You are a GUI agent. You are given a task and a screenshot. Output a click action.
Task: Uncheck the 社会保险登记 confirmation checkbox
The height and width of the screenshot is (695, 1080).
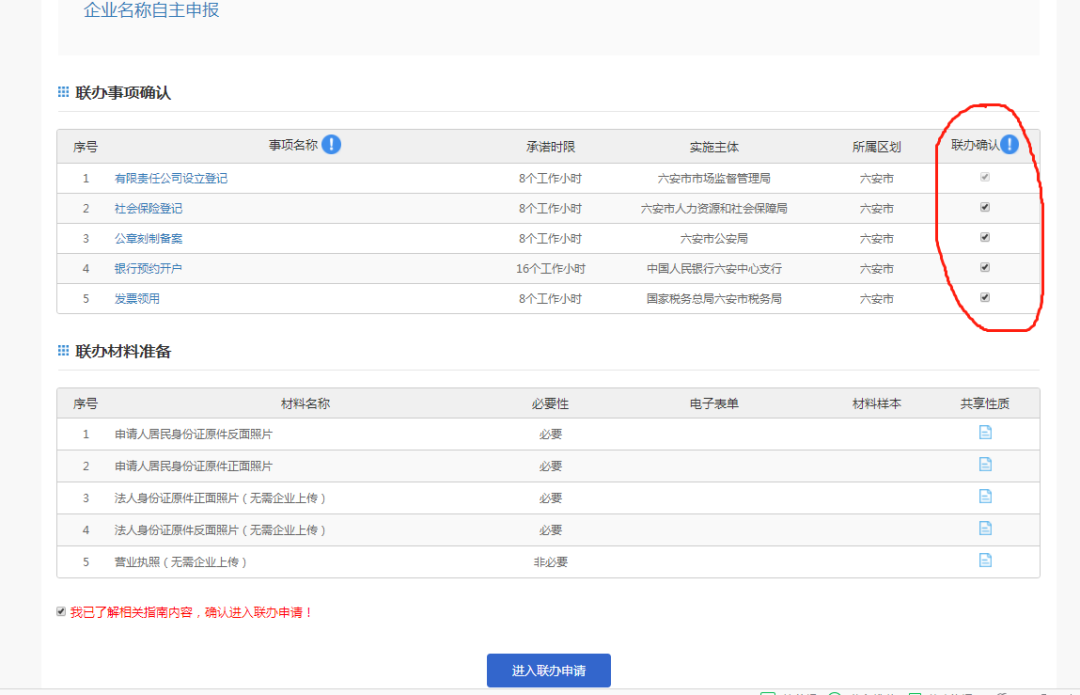(985, 208)
